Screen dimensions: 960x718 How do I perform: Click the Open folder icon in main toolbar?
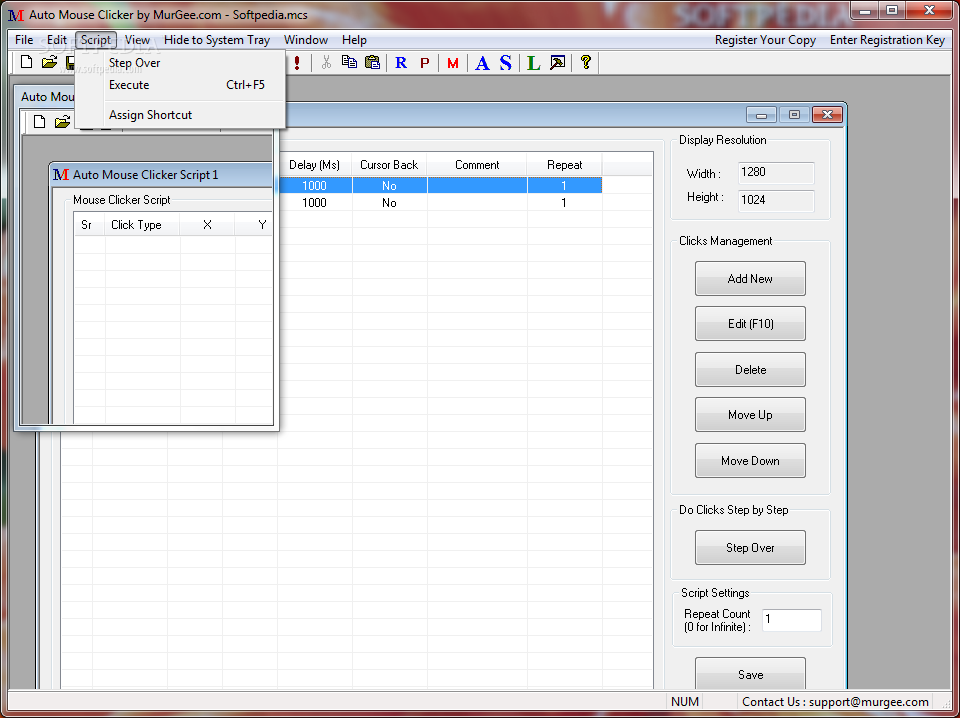point(49,62)
